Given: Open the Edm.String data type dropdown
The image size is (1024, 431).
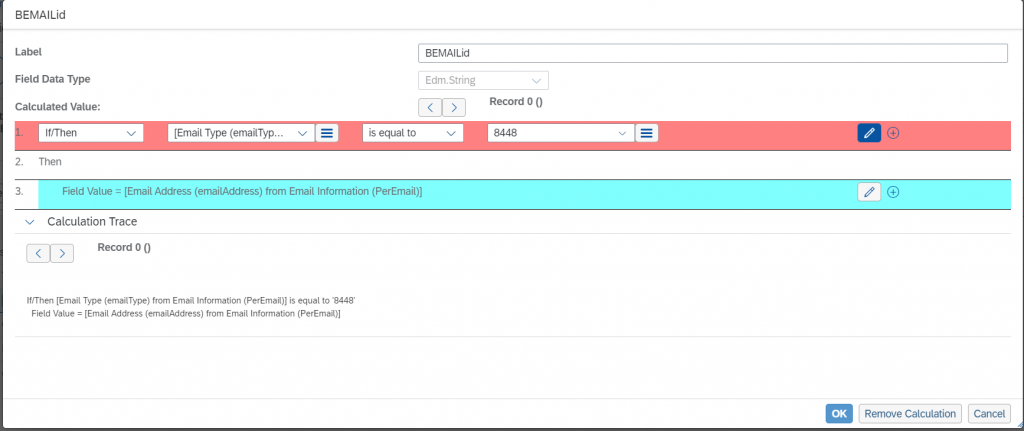Looking at the screenshot, I should (483, 80).
